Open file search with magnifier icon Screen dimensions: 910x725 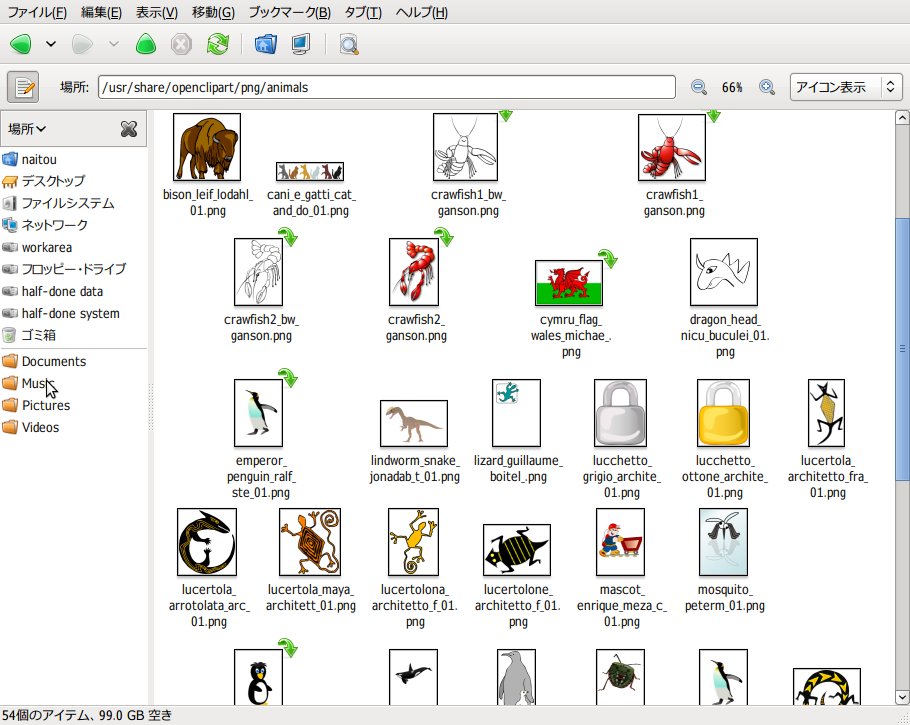coord(348,44)
